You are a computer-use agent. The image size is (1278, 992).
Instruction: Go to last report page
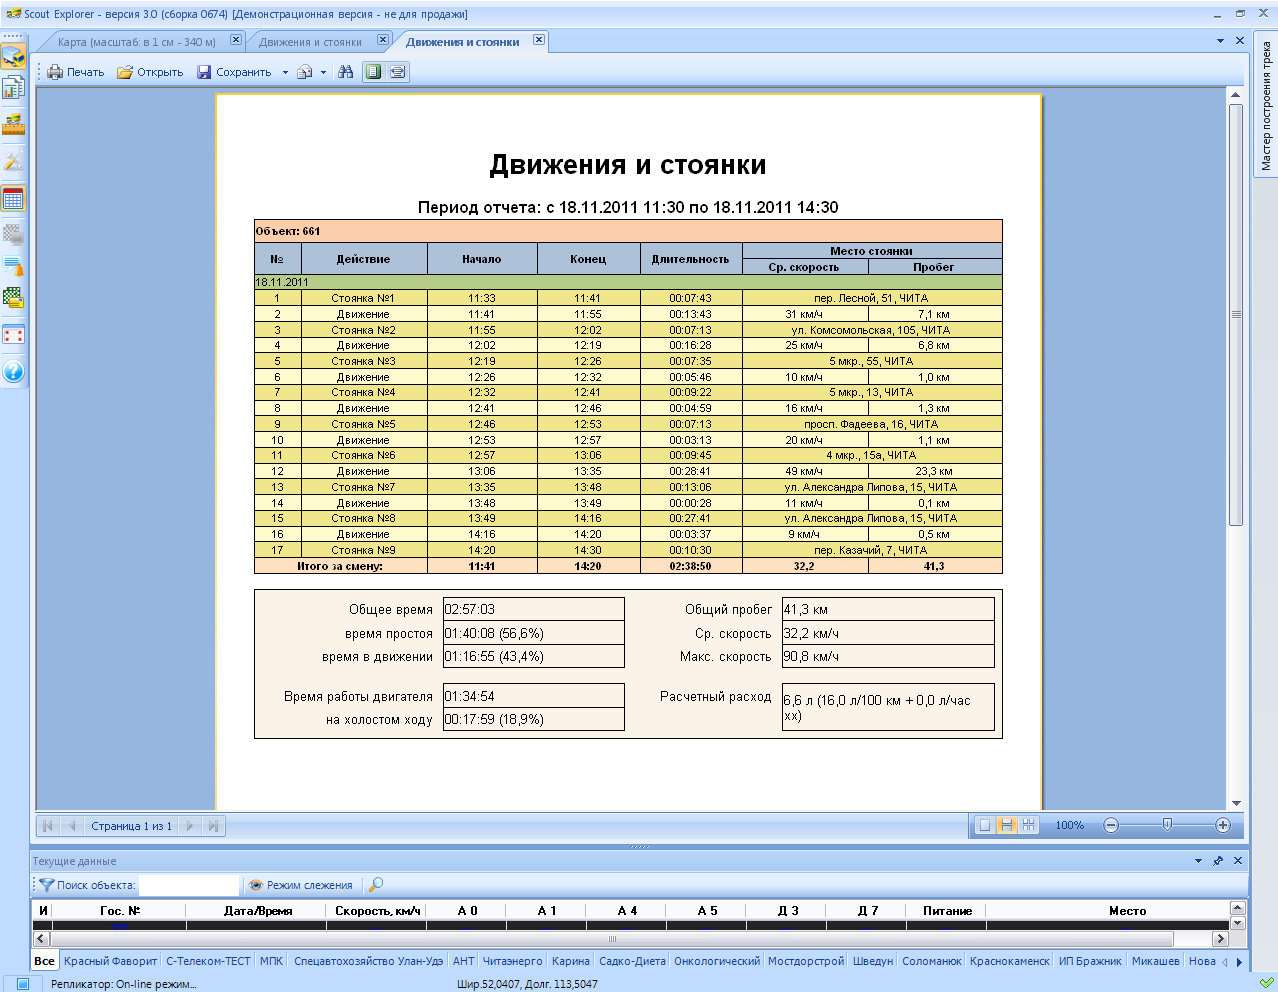click(x=213, y=826)
